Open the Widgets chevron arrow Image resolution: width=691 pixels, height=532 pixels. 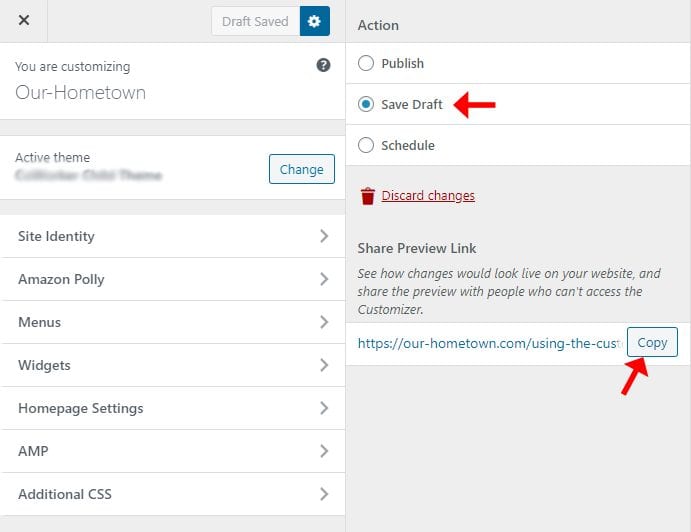click(x=324, y=365)
